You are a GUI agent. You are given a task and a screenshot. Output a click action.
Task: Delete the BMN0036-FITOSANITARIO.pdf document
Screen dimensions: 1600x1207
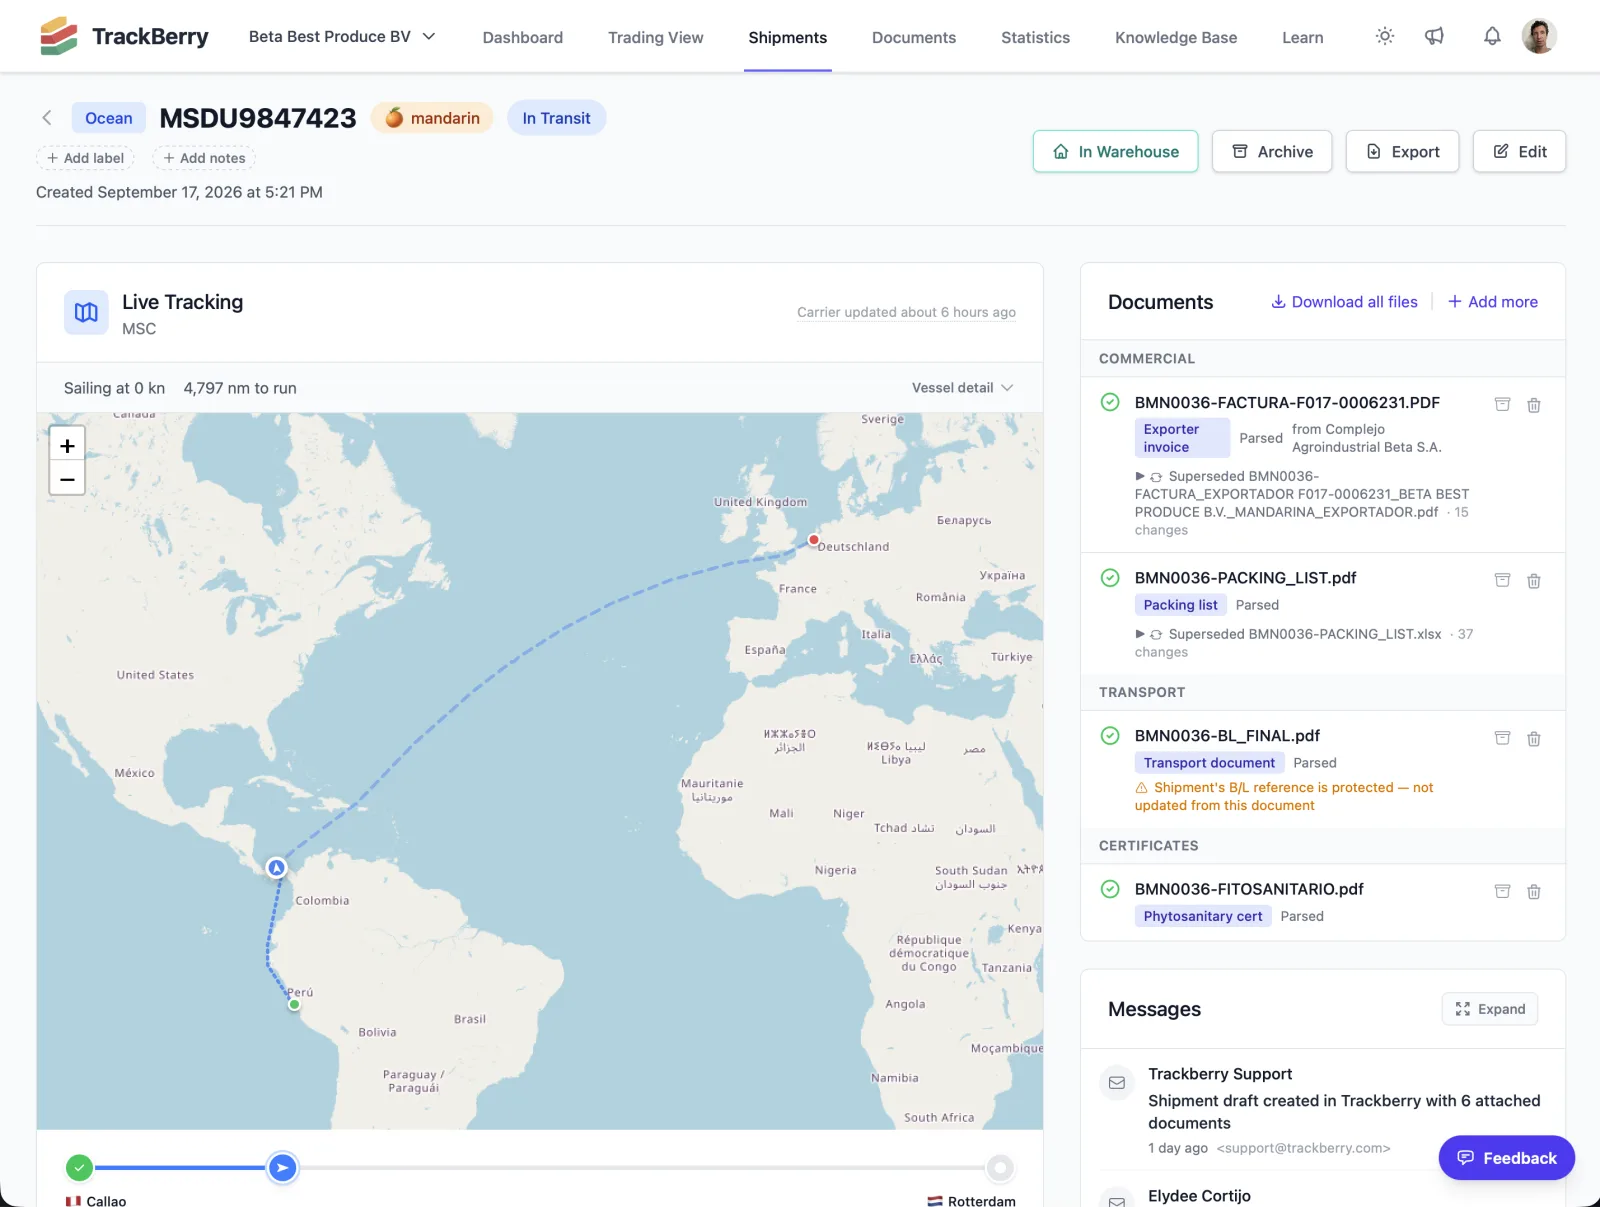1534,892
